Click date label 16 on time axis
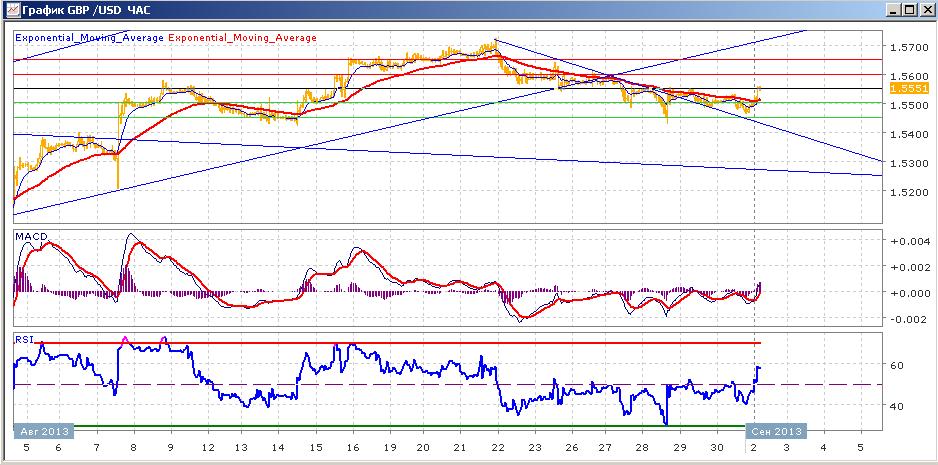Screen dimensions: 938x465 353,448
